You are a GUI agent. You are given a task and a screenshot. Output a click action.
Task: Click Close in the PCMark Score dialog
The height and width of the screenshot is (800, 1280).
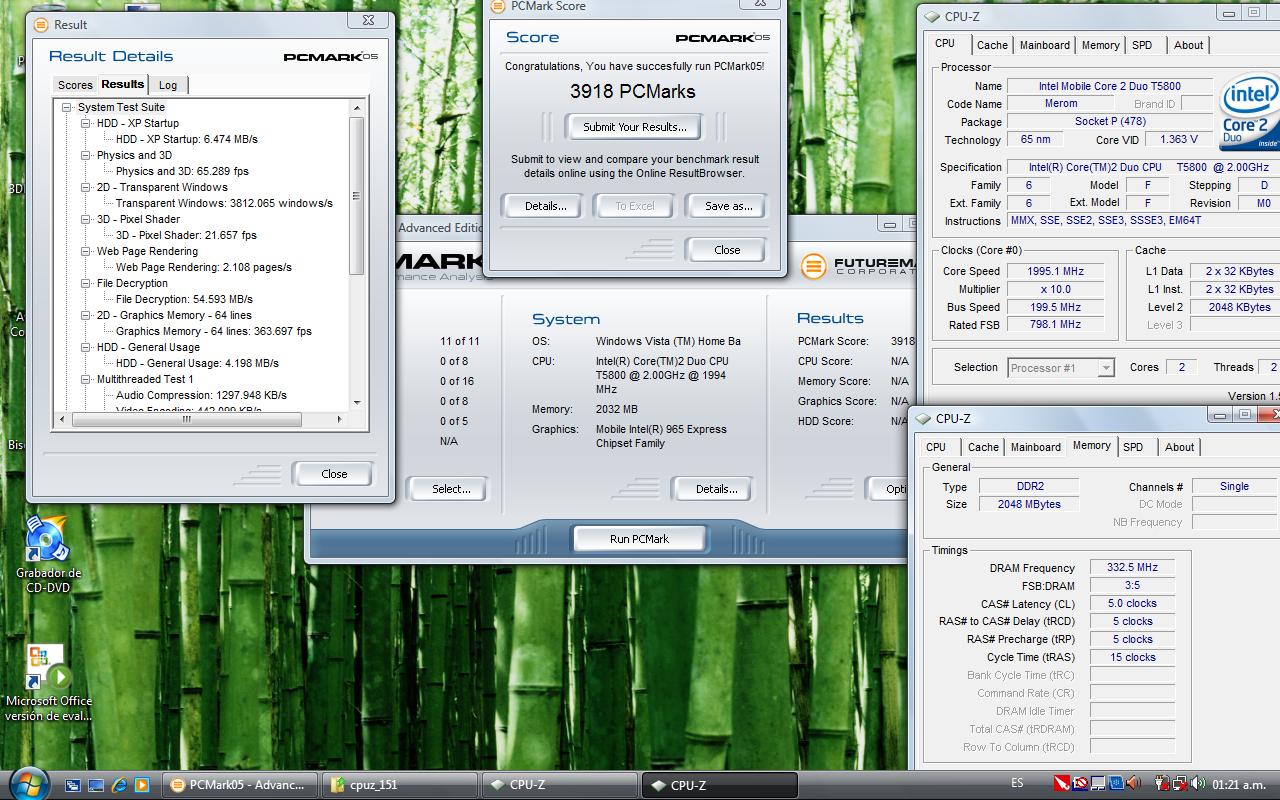pyautogui.click(x=727, y=250)
